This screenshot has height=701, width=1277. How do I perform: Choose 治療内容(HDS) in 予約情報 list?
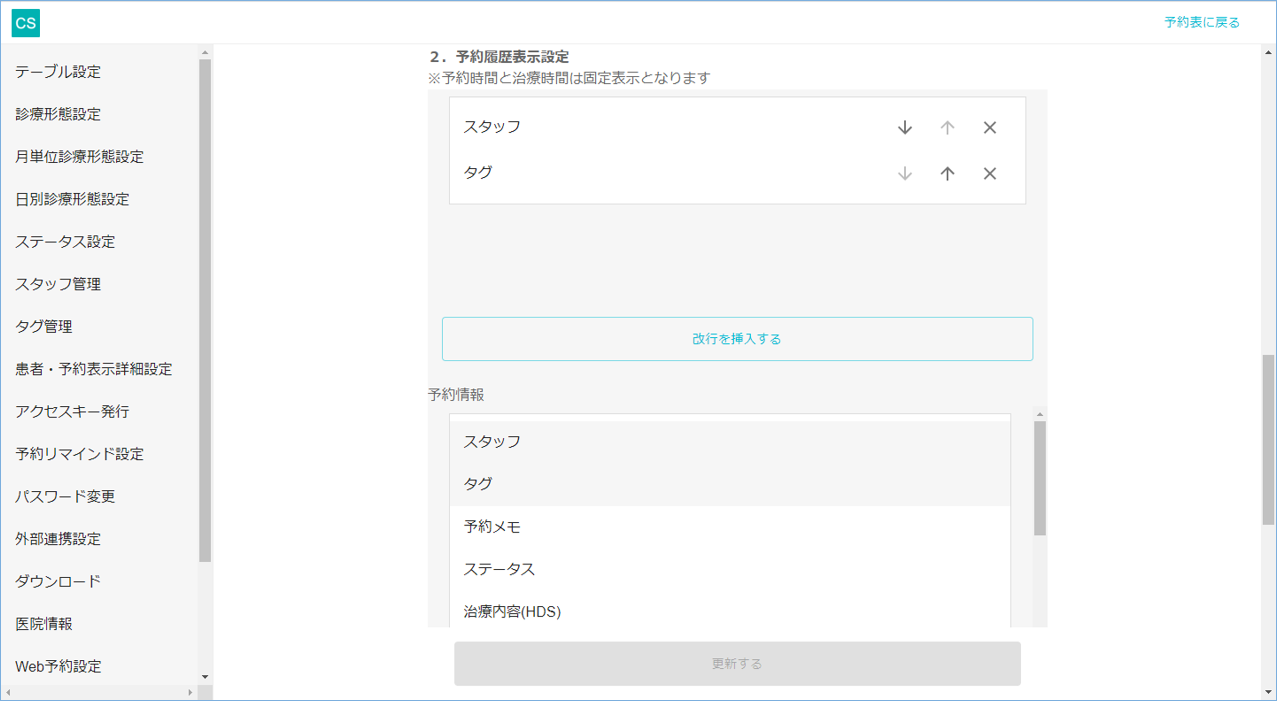[512, 611]
